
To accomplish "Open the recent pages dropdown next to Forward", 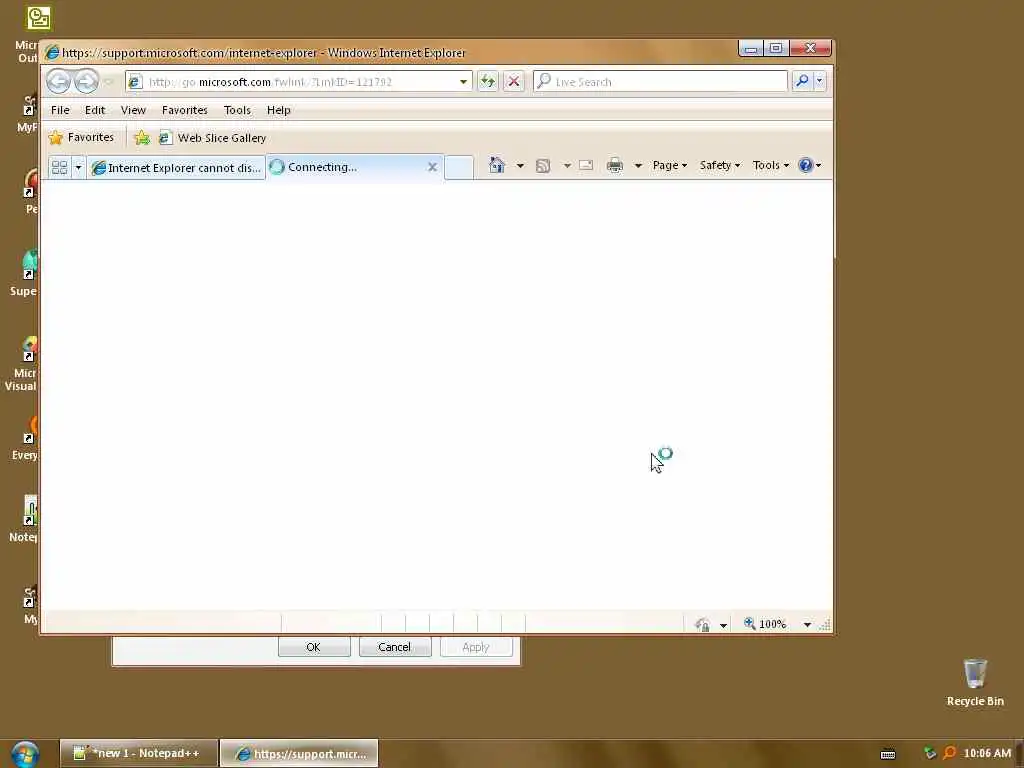I will click(x=109, y=82).
